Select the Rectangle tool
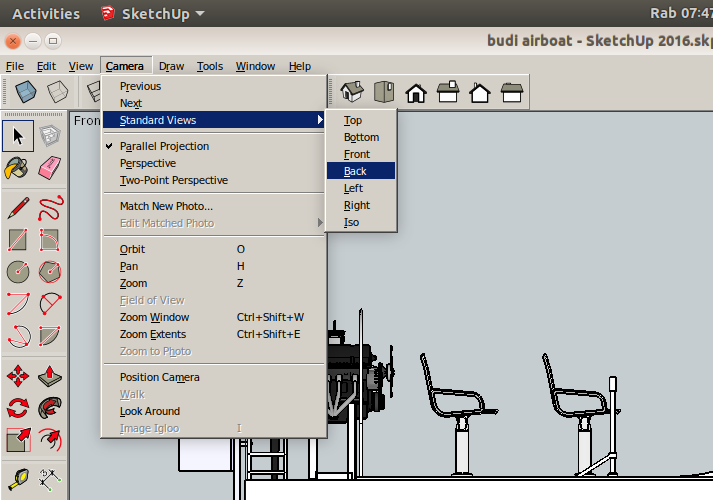The image size is (713, 500). (x=18, y=240)
